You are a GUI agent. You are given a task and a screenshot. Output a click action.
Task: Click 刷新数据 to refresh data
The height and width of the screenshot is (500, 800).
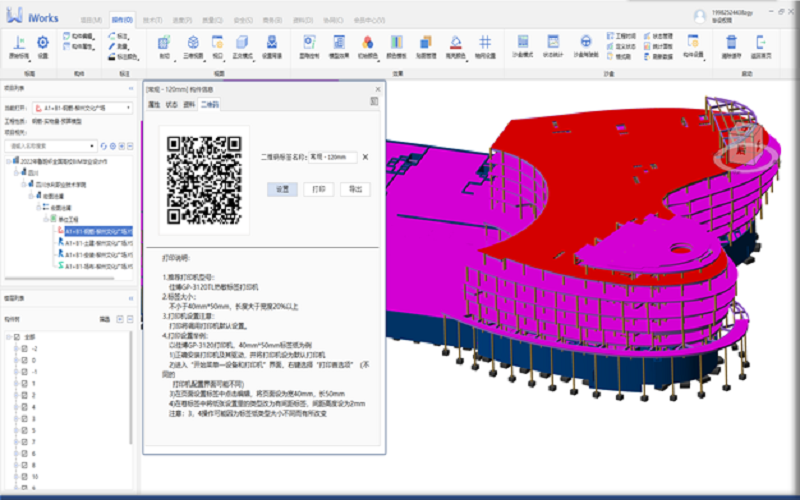pos(659,57)
